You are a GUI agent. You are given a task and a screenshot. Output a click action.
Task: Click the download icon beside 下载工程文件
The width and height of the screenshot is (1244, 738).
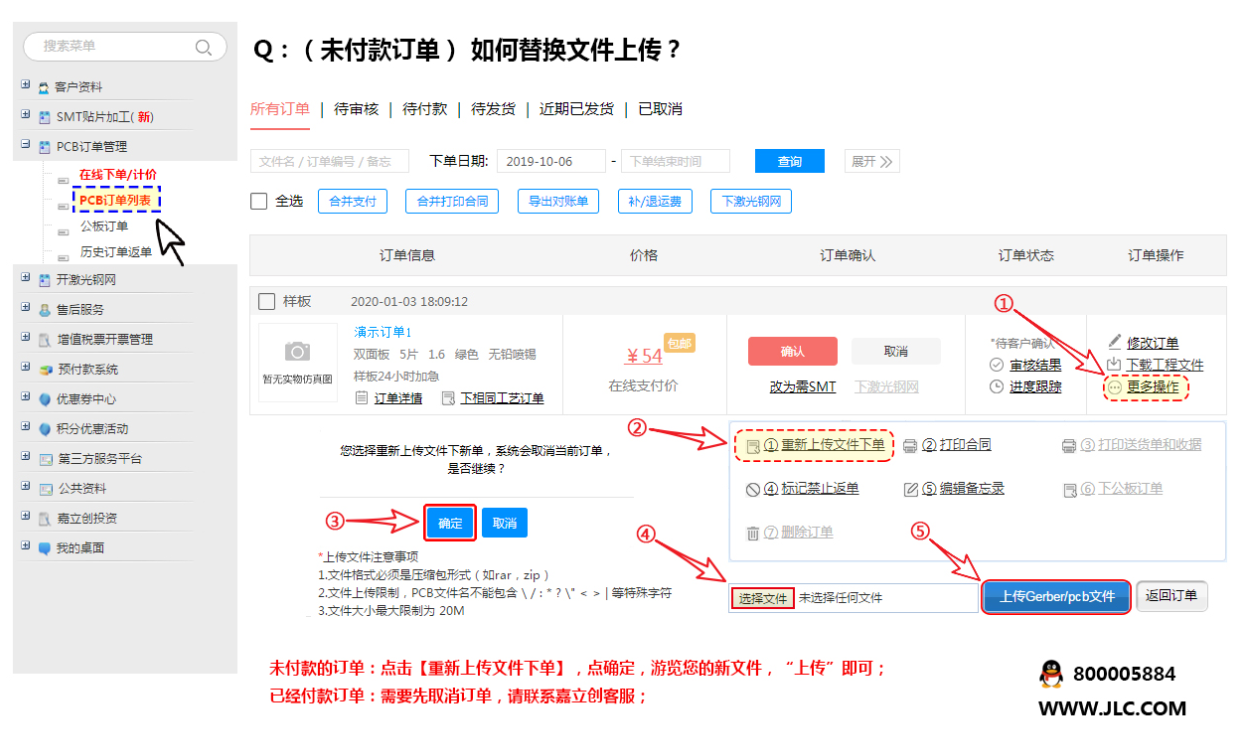1114,365
